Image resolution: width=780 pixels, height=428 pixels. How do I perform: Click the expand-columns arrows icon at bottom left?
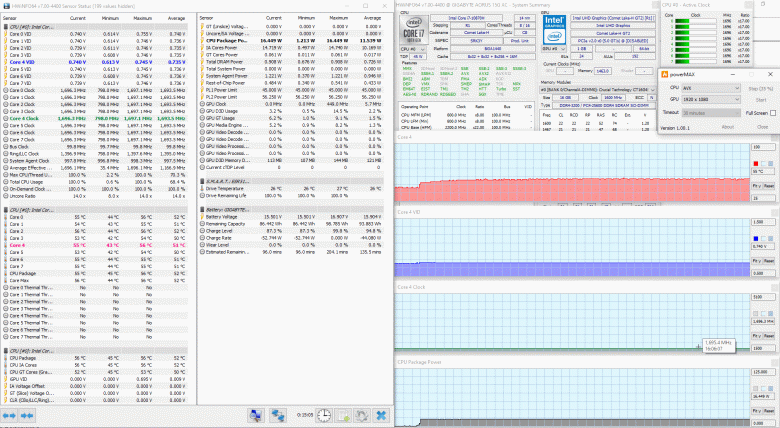(x=11, y=415)
